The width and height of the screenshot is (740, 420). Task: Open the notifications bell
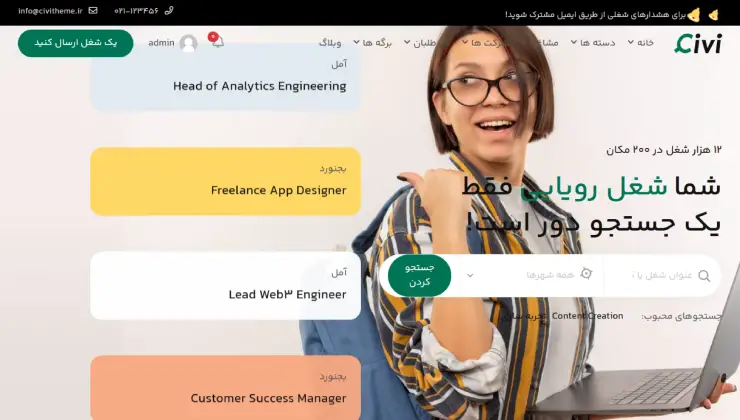pyautogui.click(x=216, y=42)
